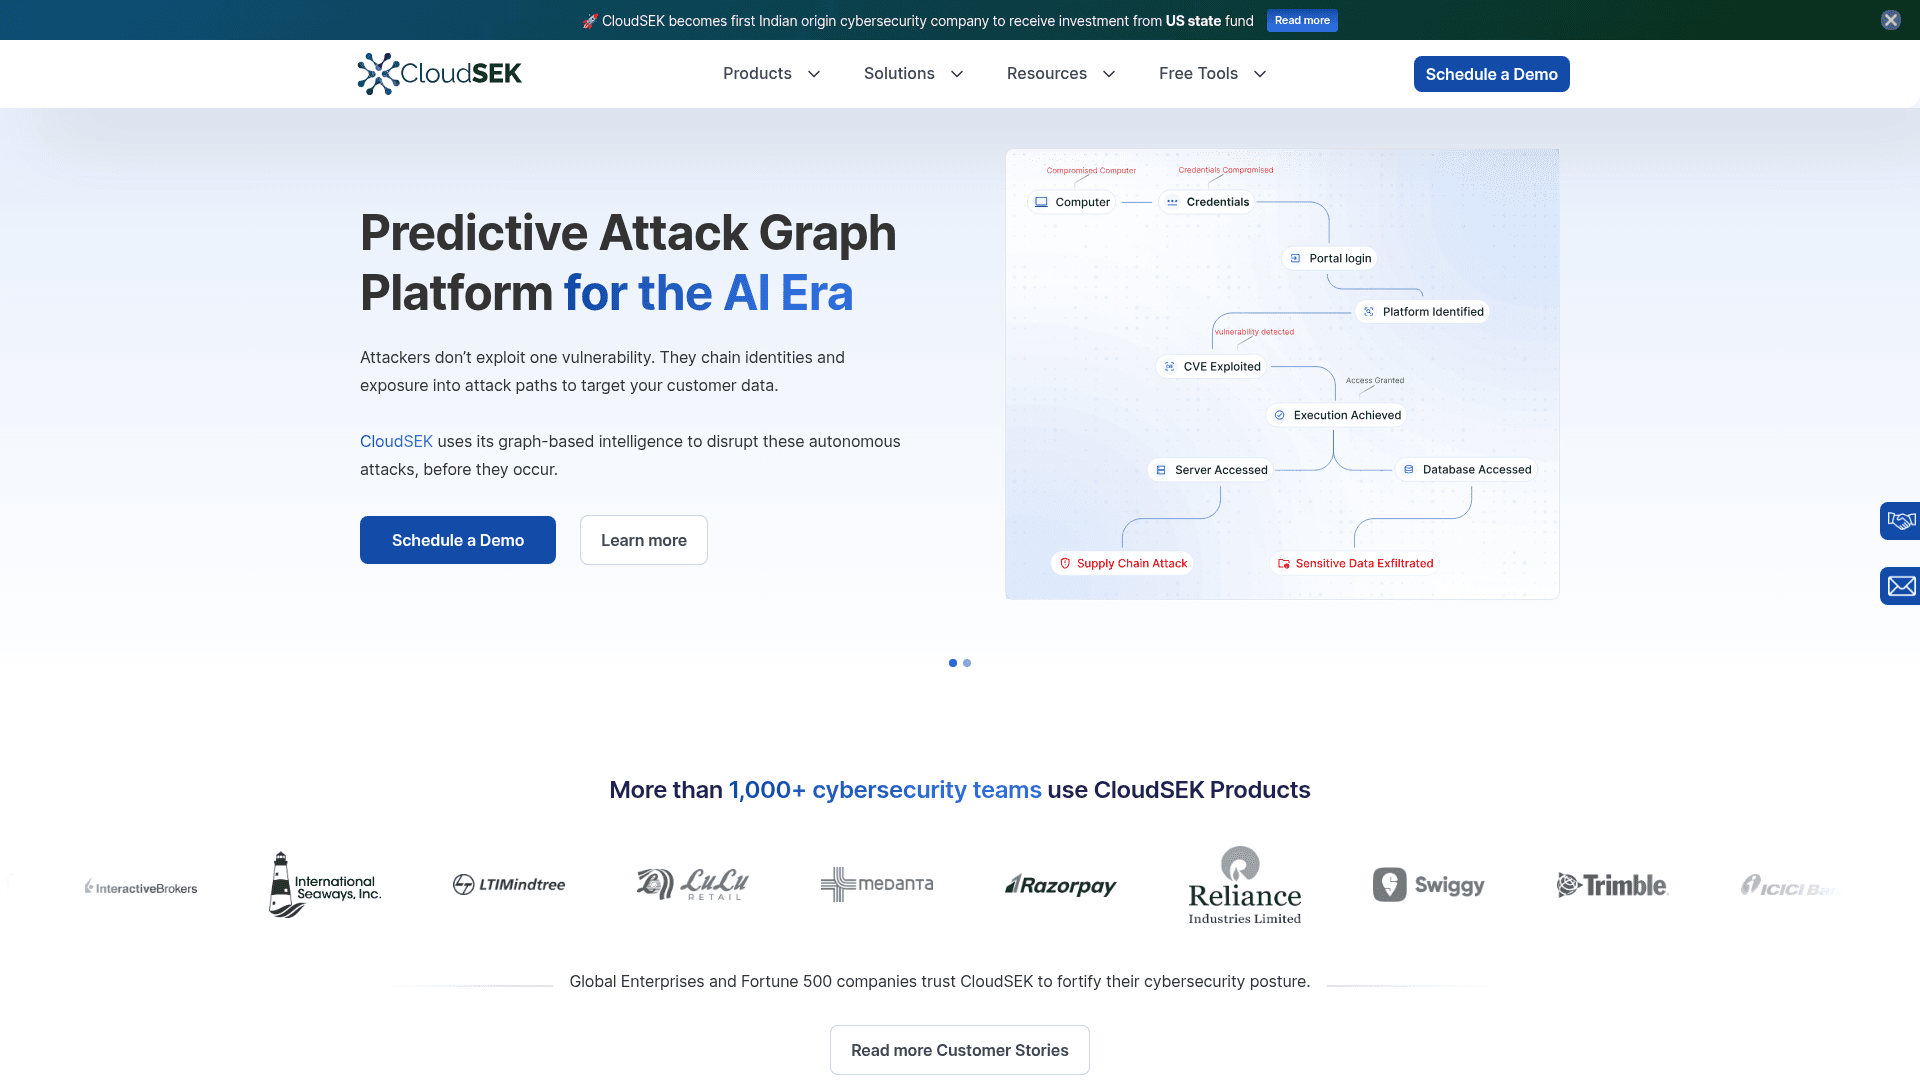Open the Read more announcement link
This screenshot has height=1080, width=1920.
point(1302,20)
